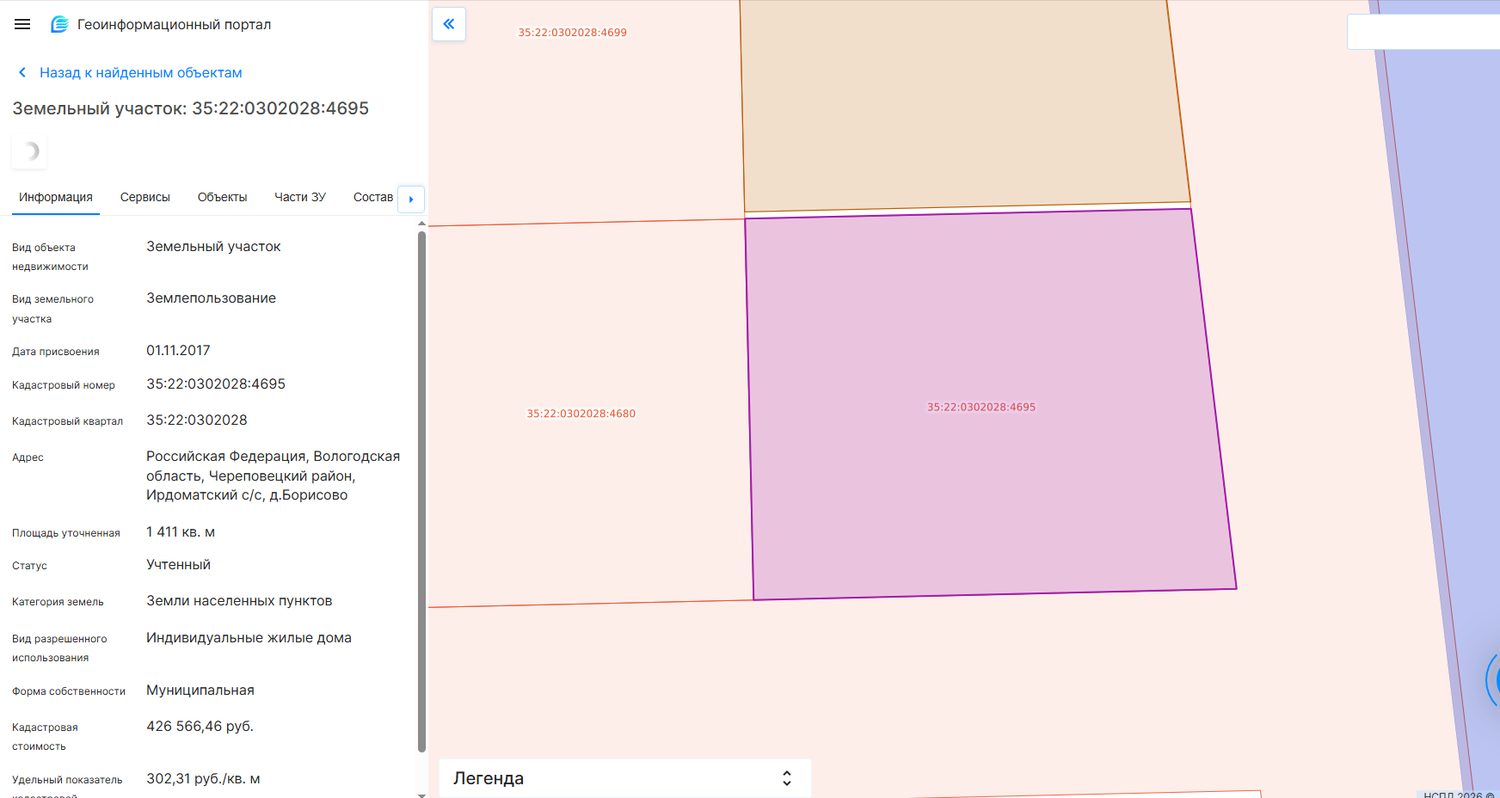Collapse the side panel with double-chevron
The height and width of the screenshot is (798, 1500).
[449, 24]
